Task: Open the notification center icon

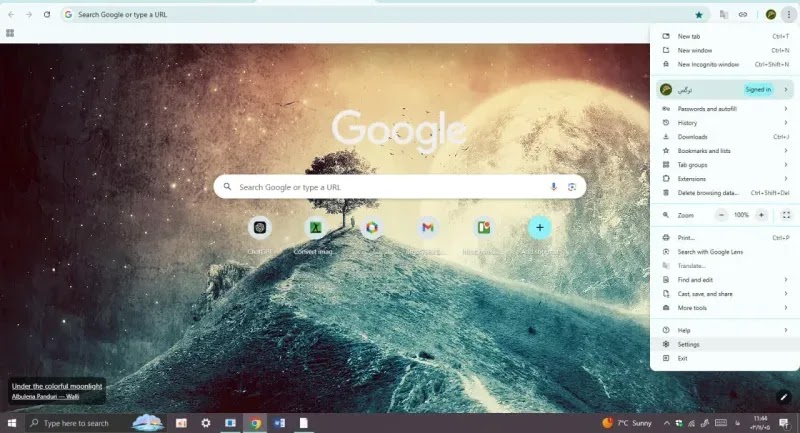Action: coord(784,423)
